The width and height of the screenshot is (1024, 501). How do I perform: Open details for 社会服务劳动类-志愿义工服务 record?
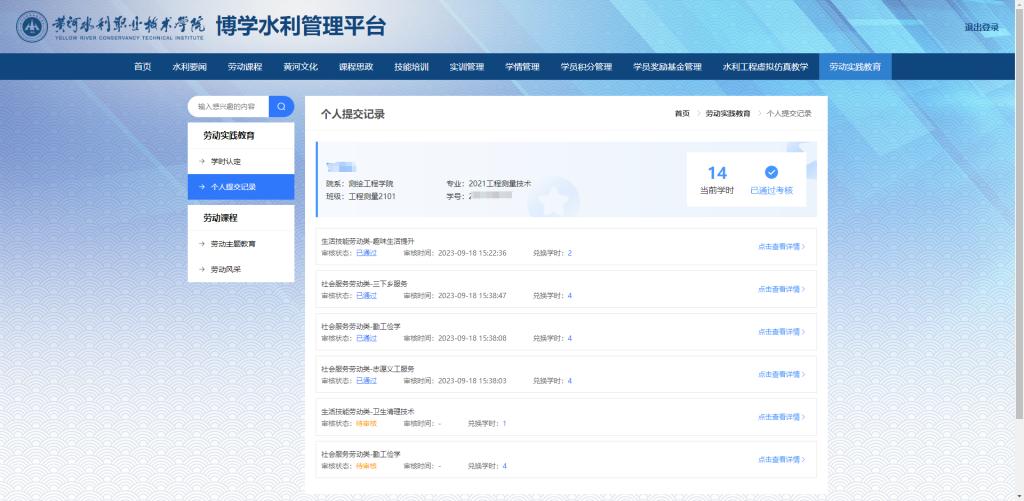tap(780, 374)
